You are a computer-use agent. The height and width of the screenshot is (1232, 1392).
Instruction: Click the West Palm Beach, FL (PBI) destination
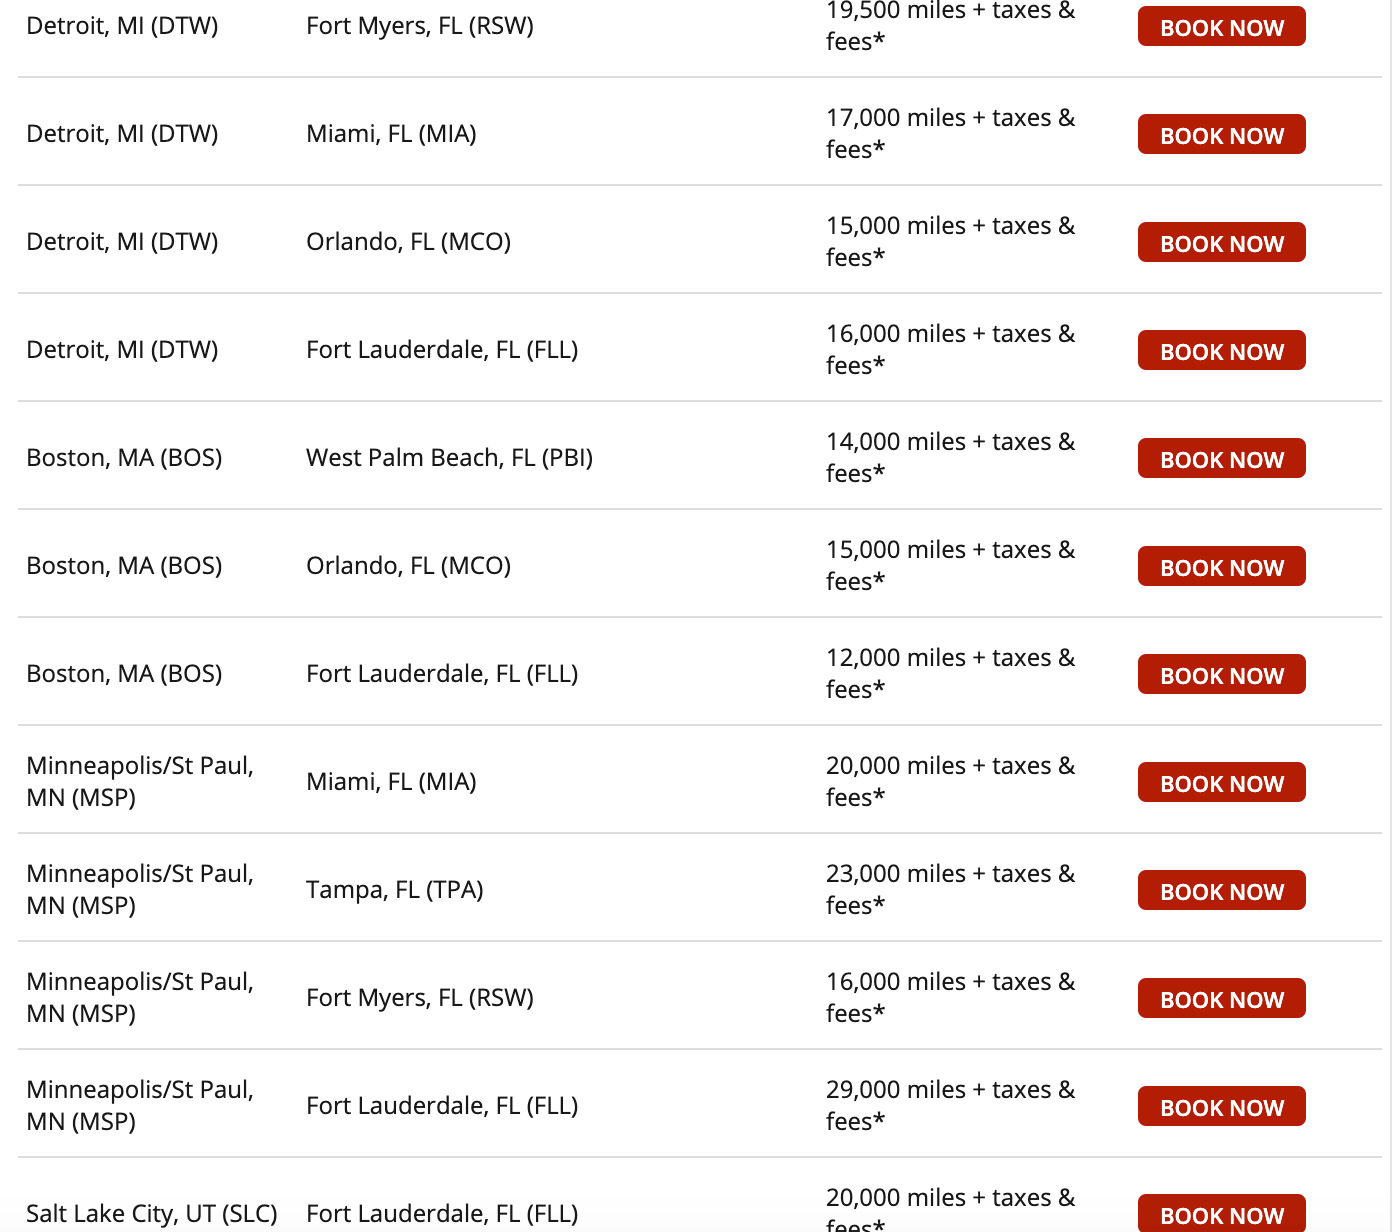(449, 458)
